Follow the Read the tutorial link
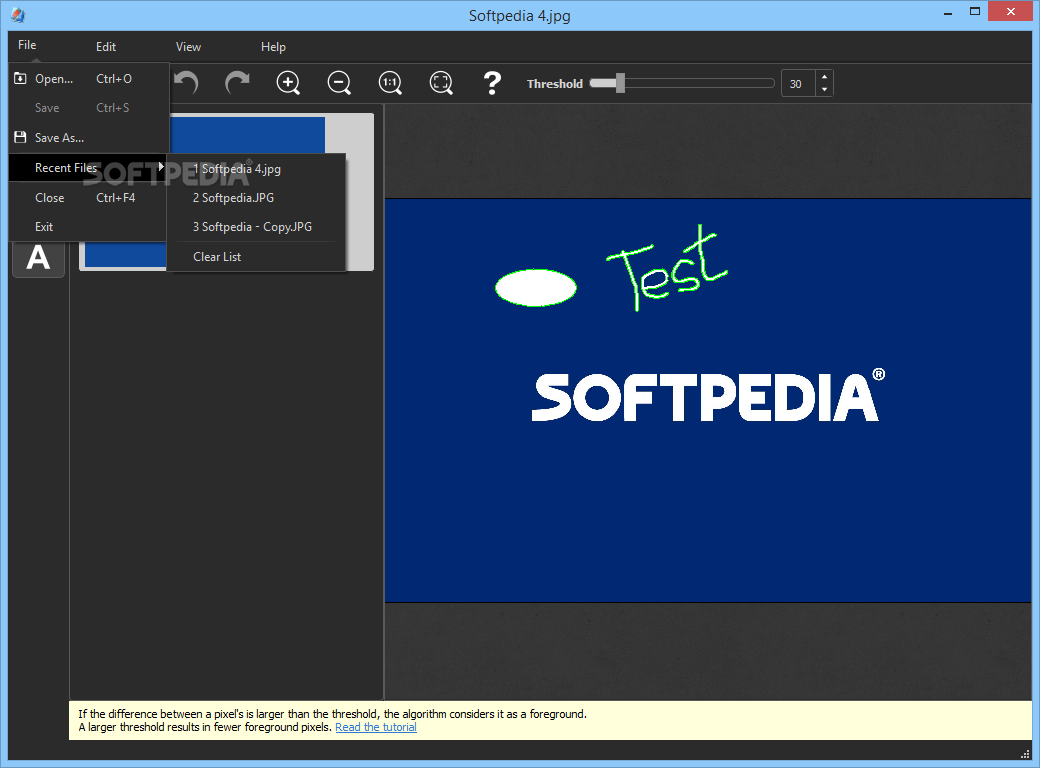 376,727
